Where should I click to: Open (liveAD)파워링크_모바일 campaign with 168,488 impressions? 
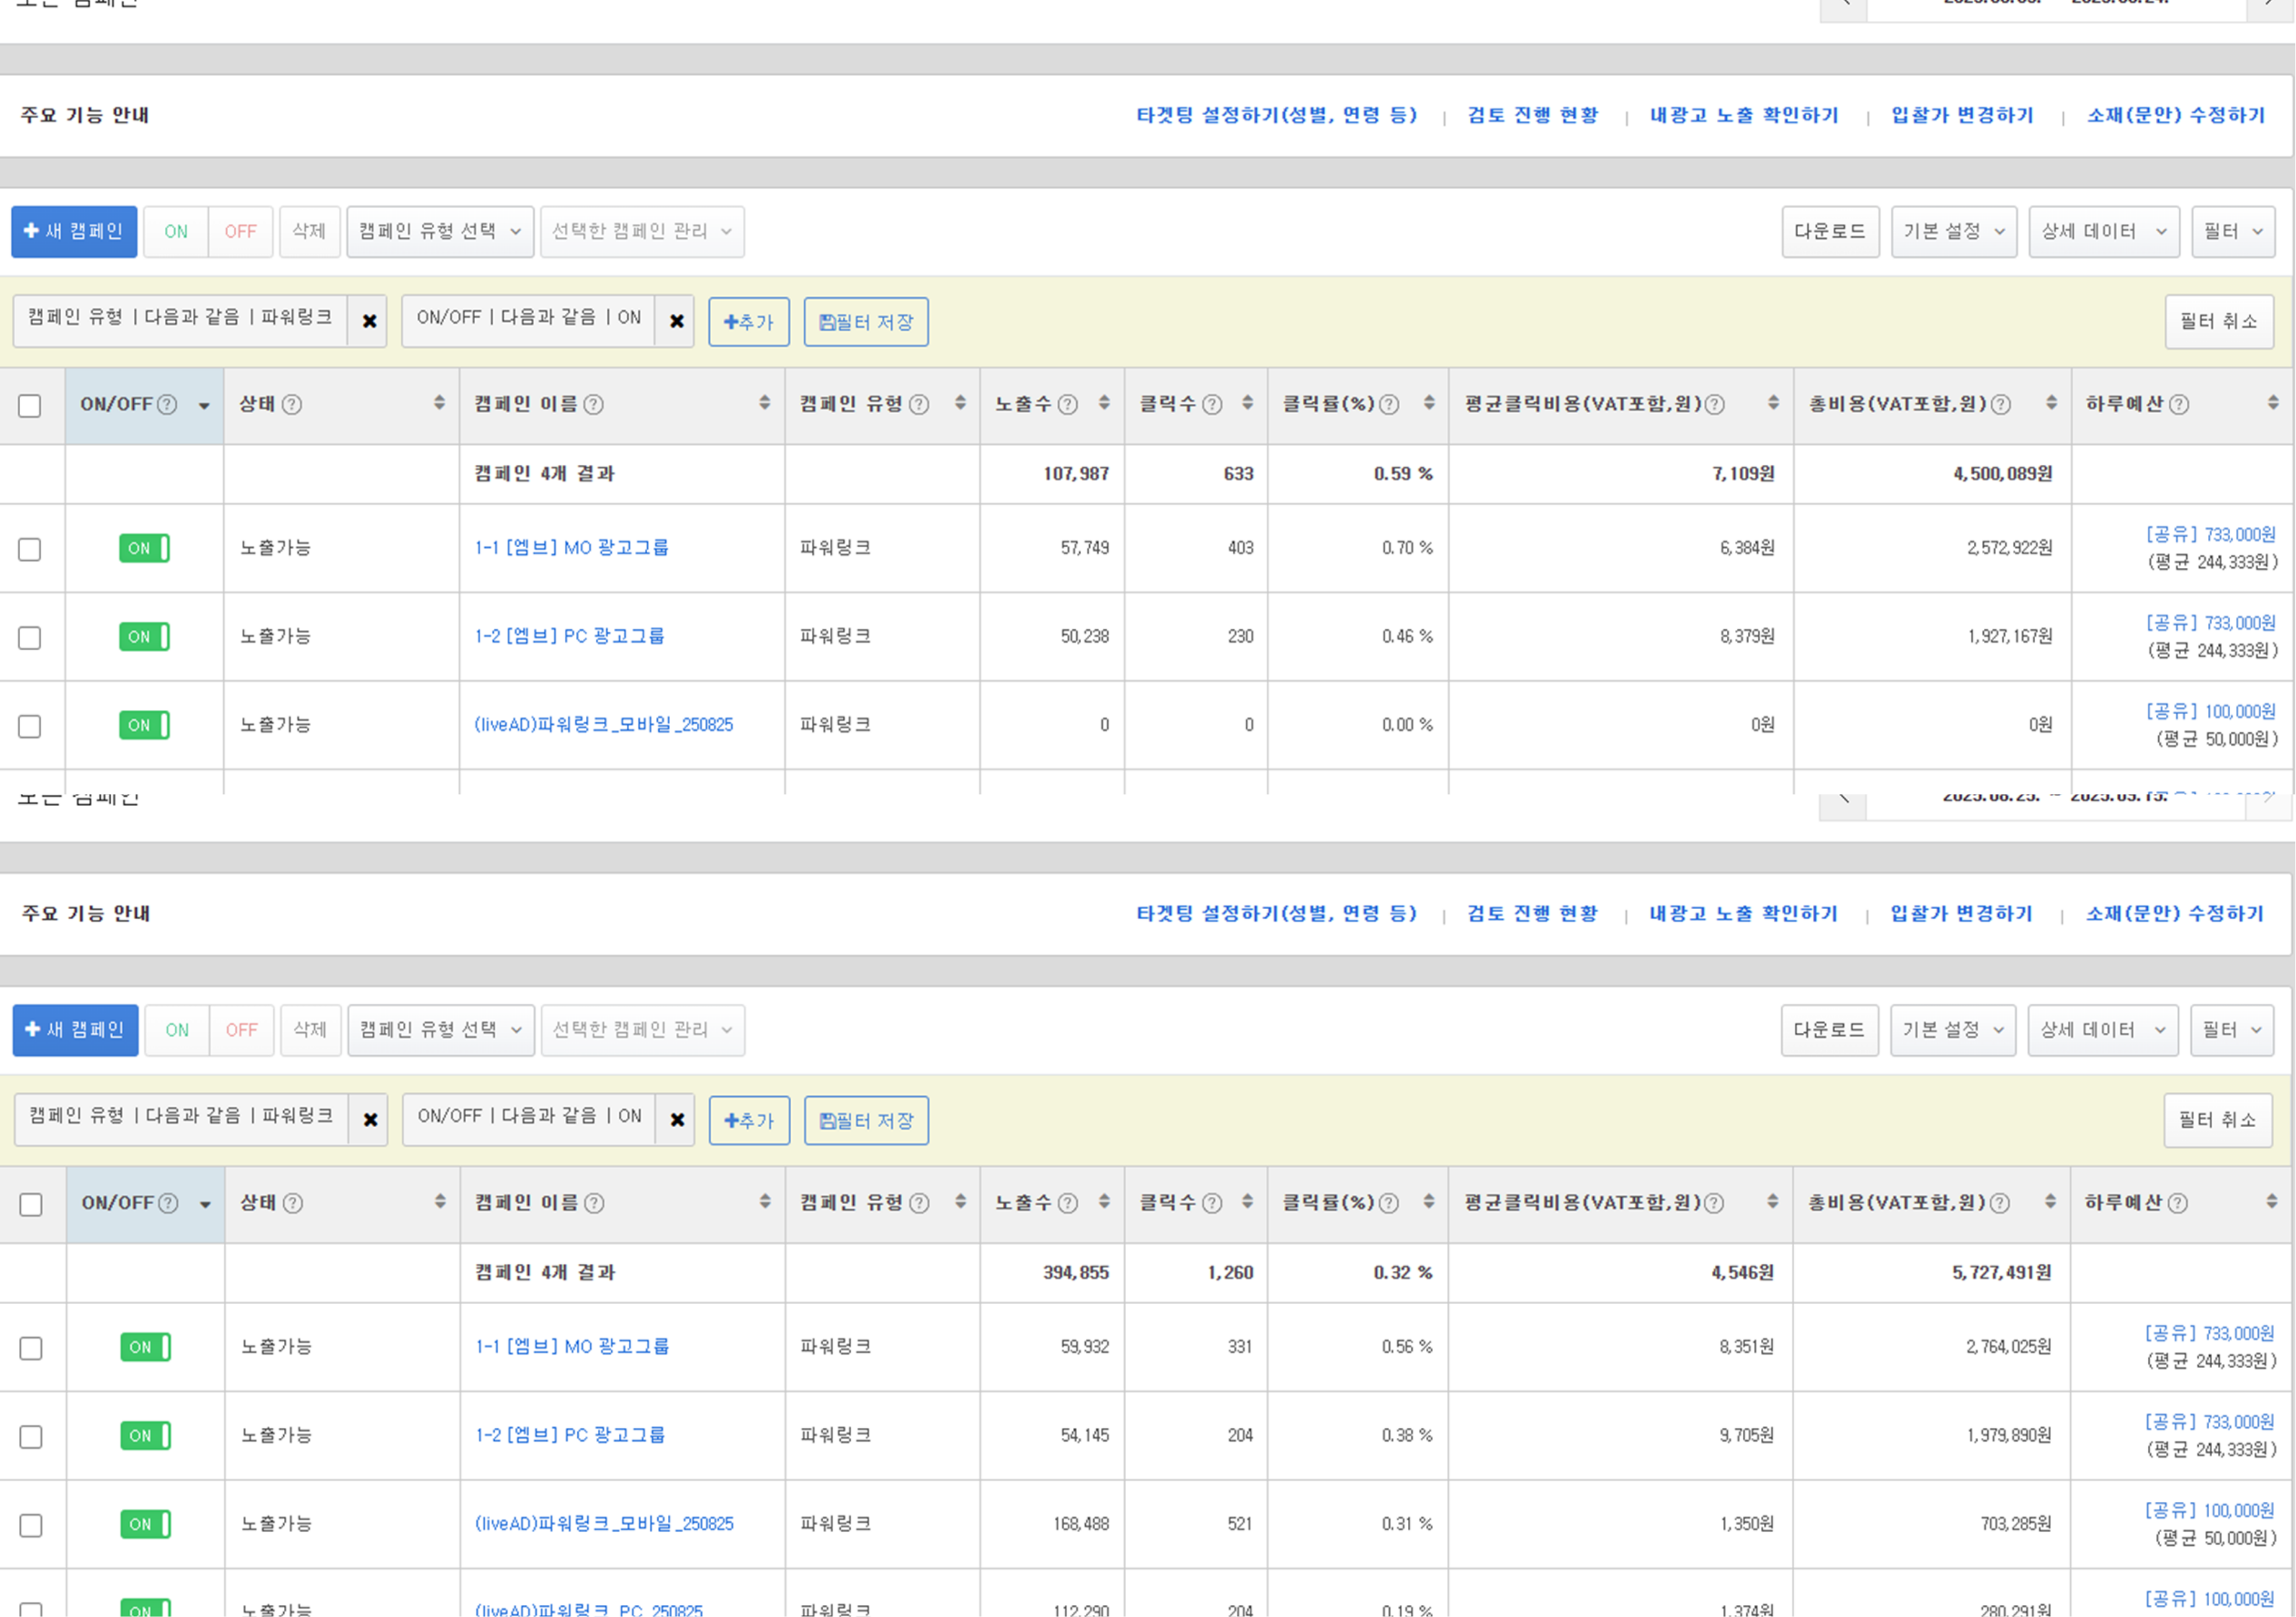coord(604,1524)
